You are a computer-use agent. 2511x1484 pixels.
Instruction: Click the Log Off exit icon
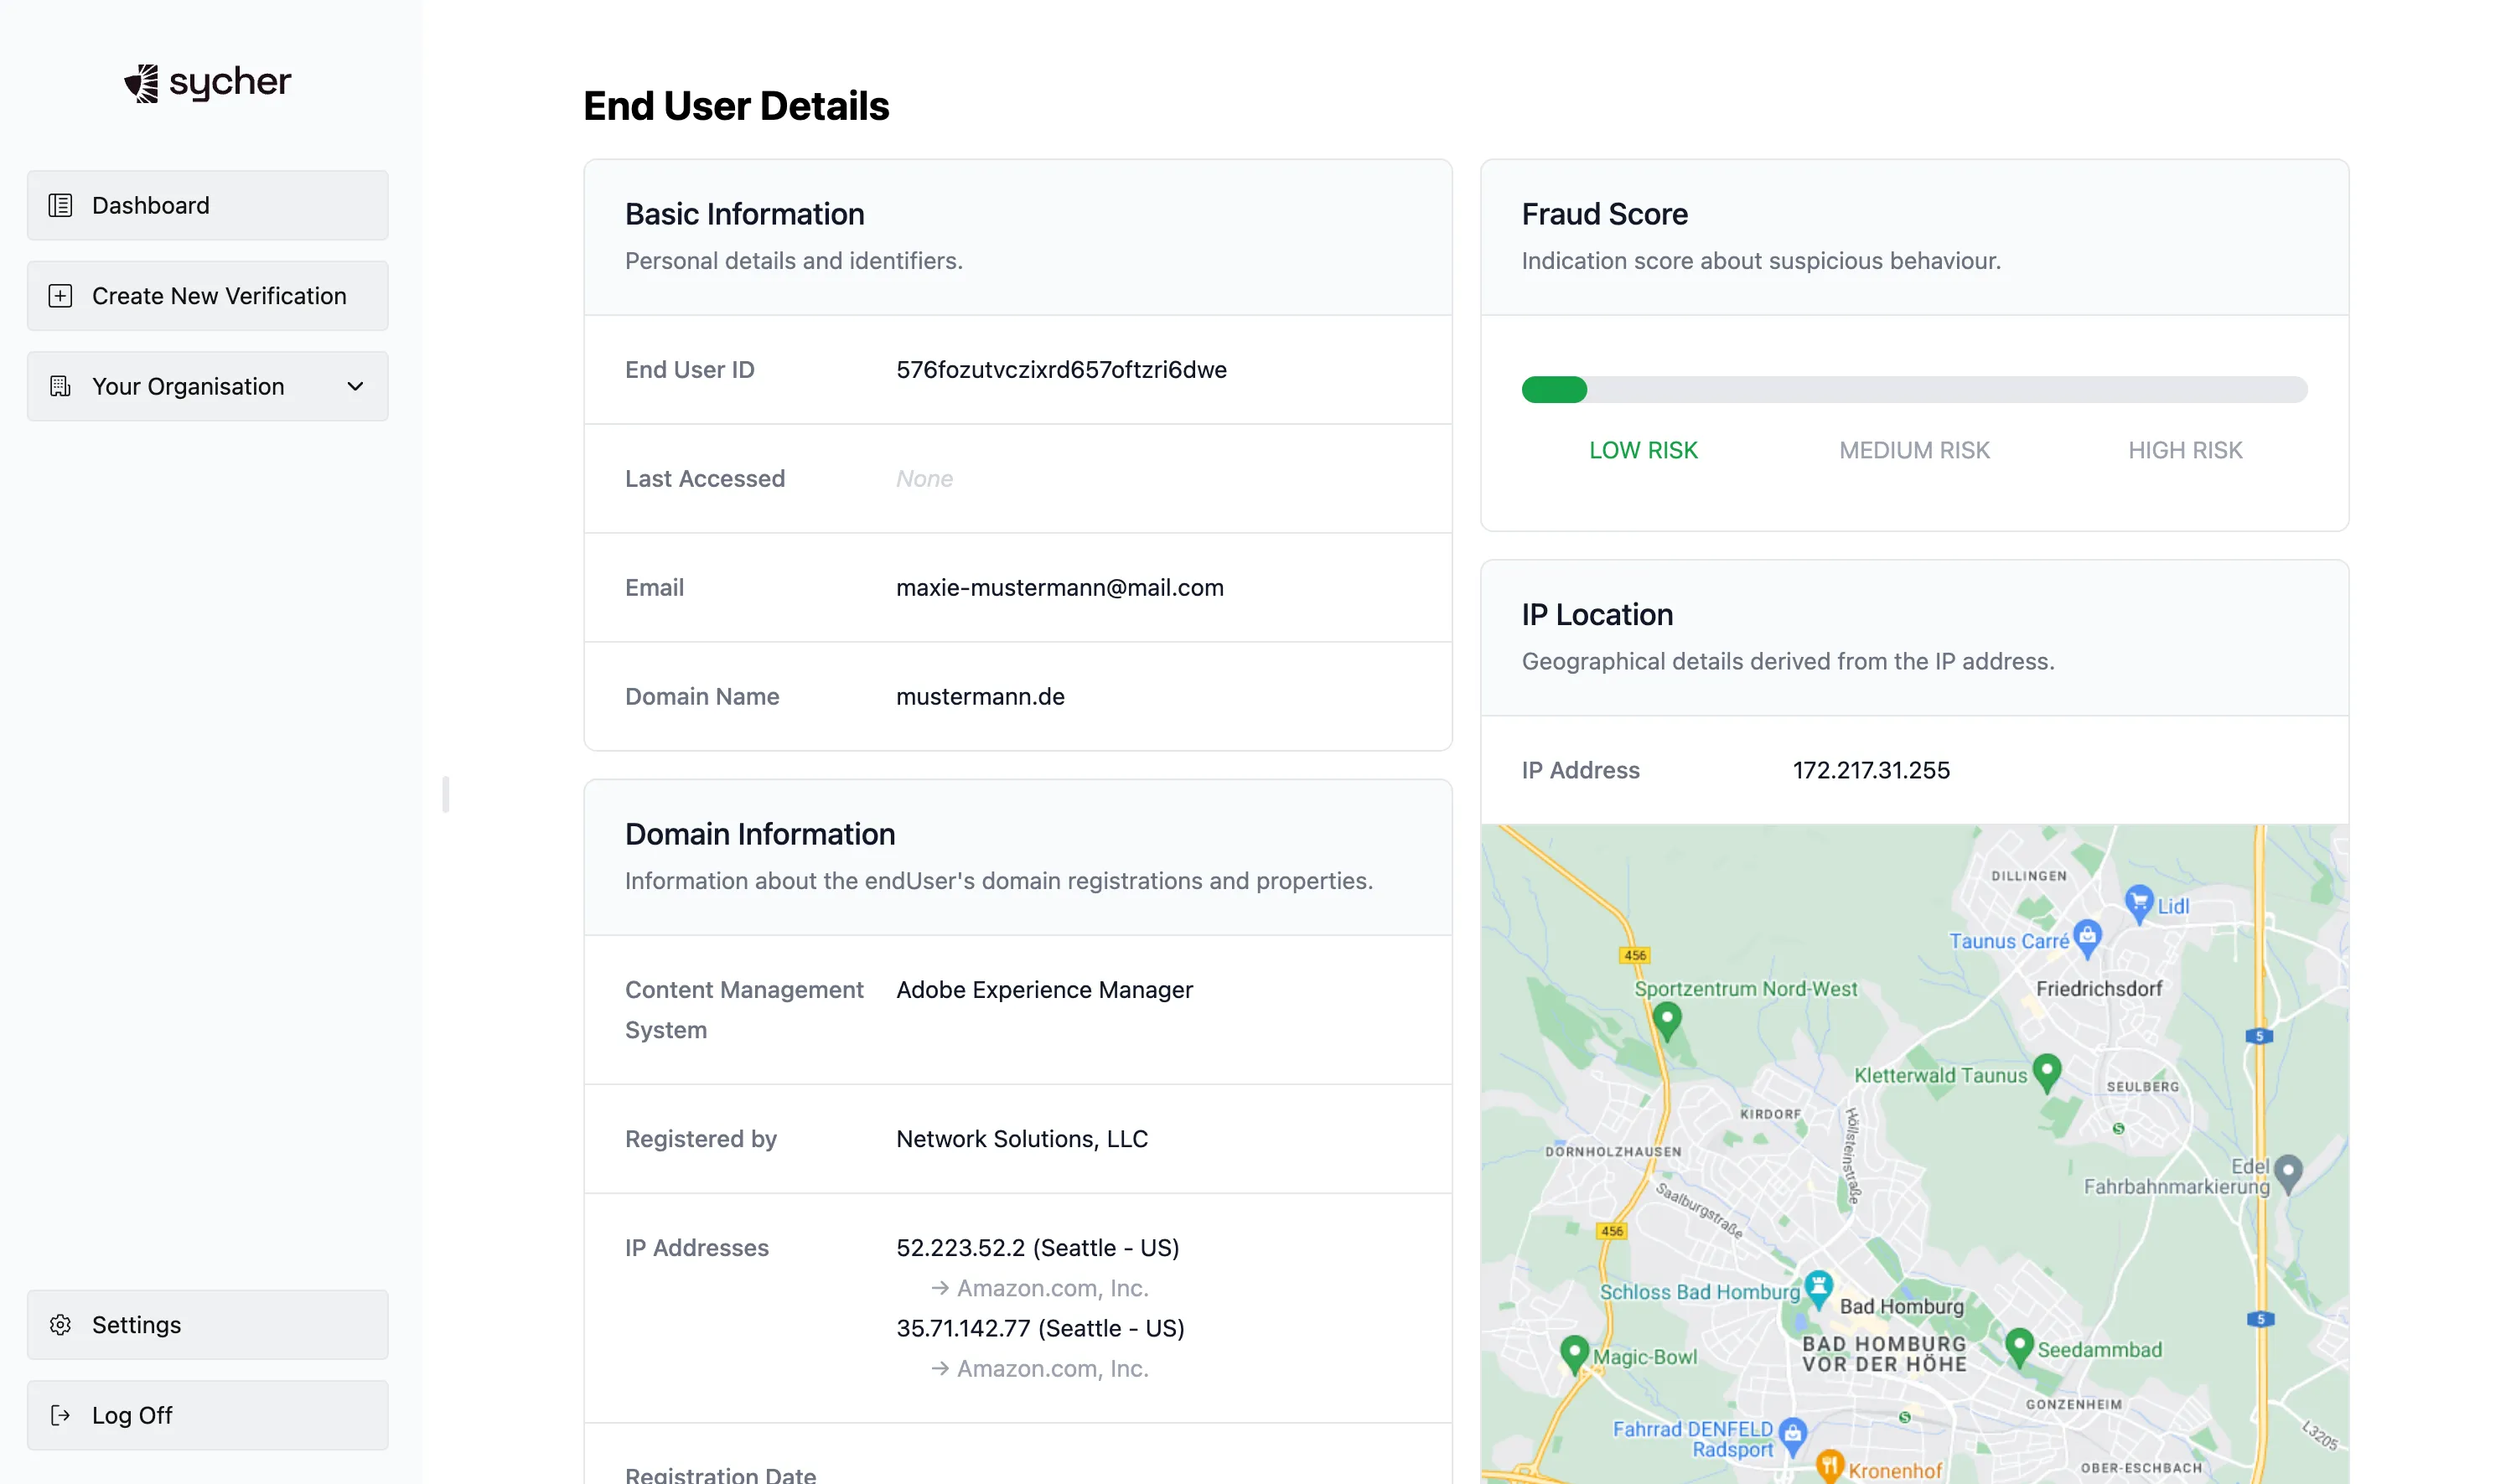pyautogui.click(x=60, y=1415)
